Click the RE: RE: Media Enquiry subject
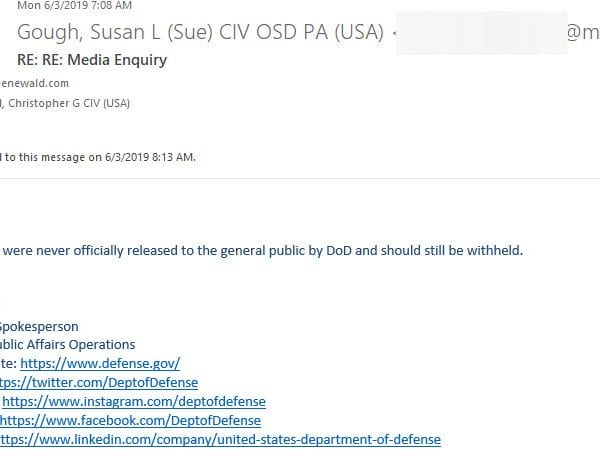The height and width of the screenshot is (457, 600). (x=92, y=60)
